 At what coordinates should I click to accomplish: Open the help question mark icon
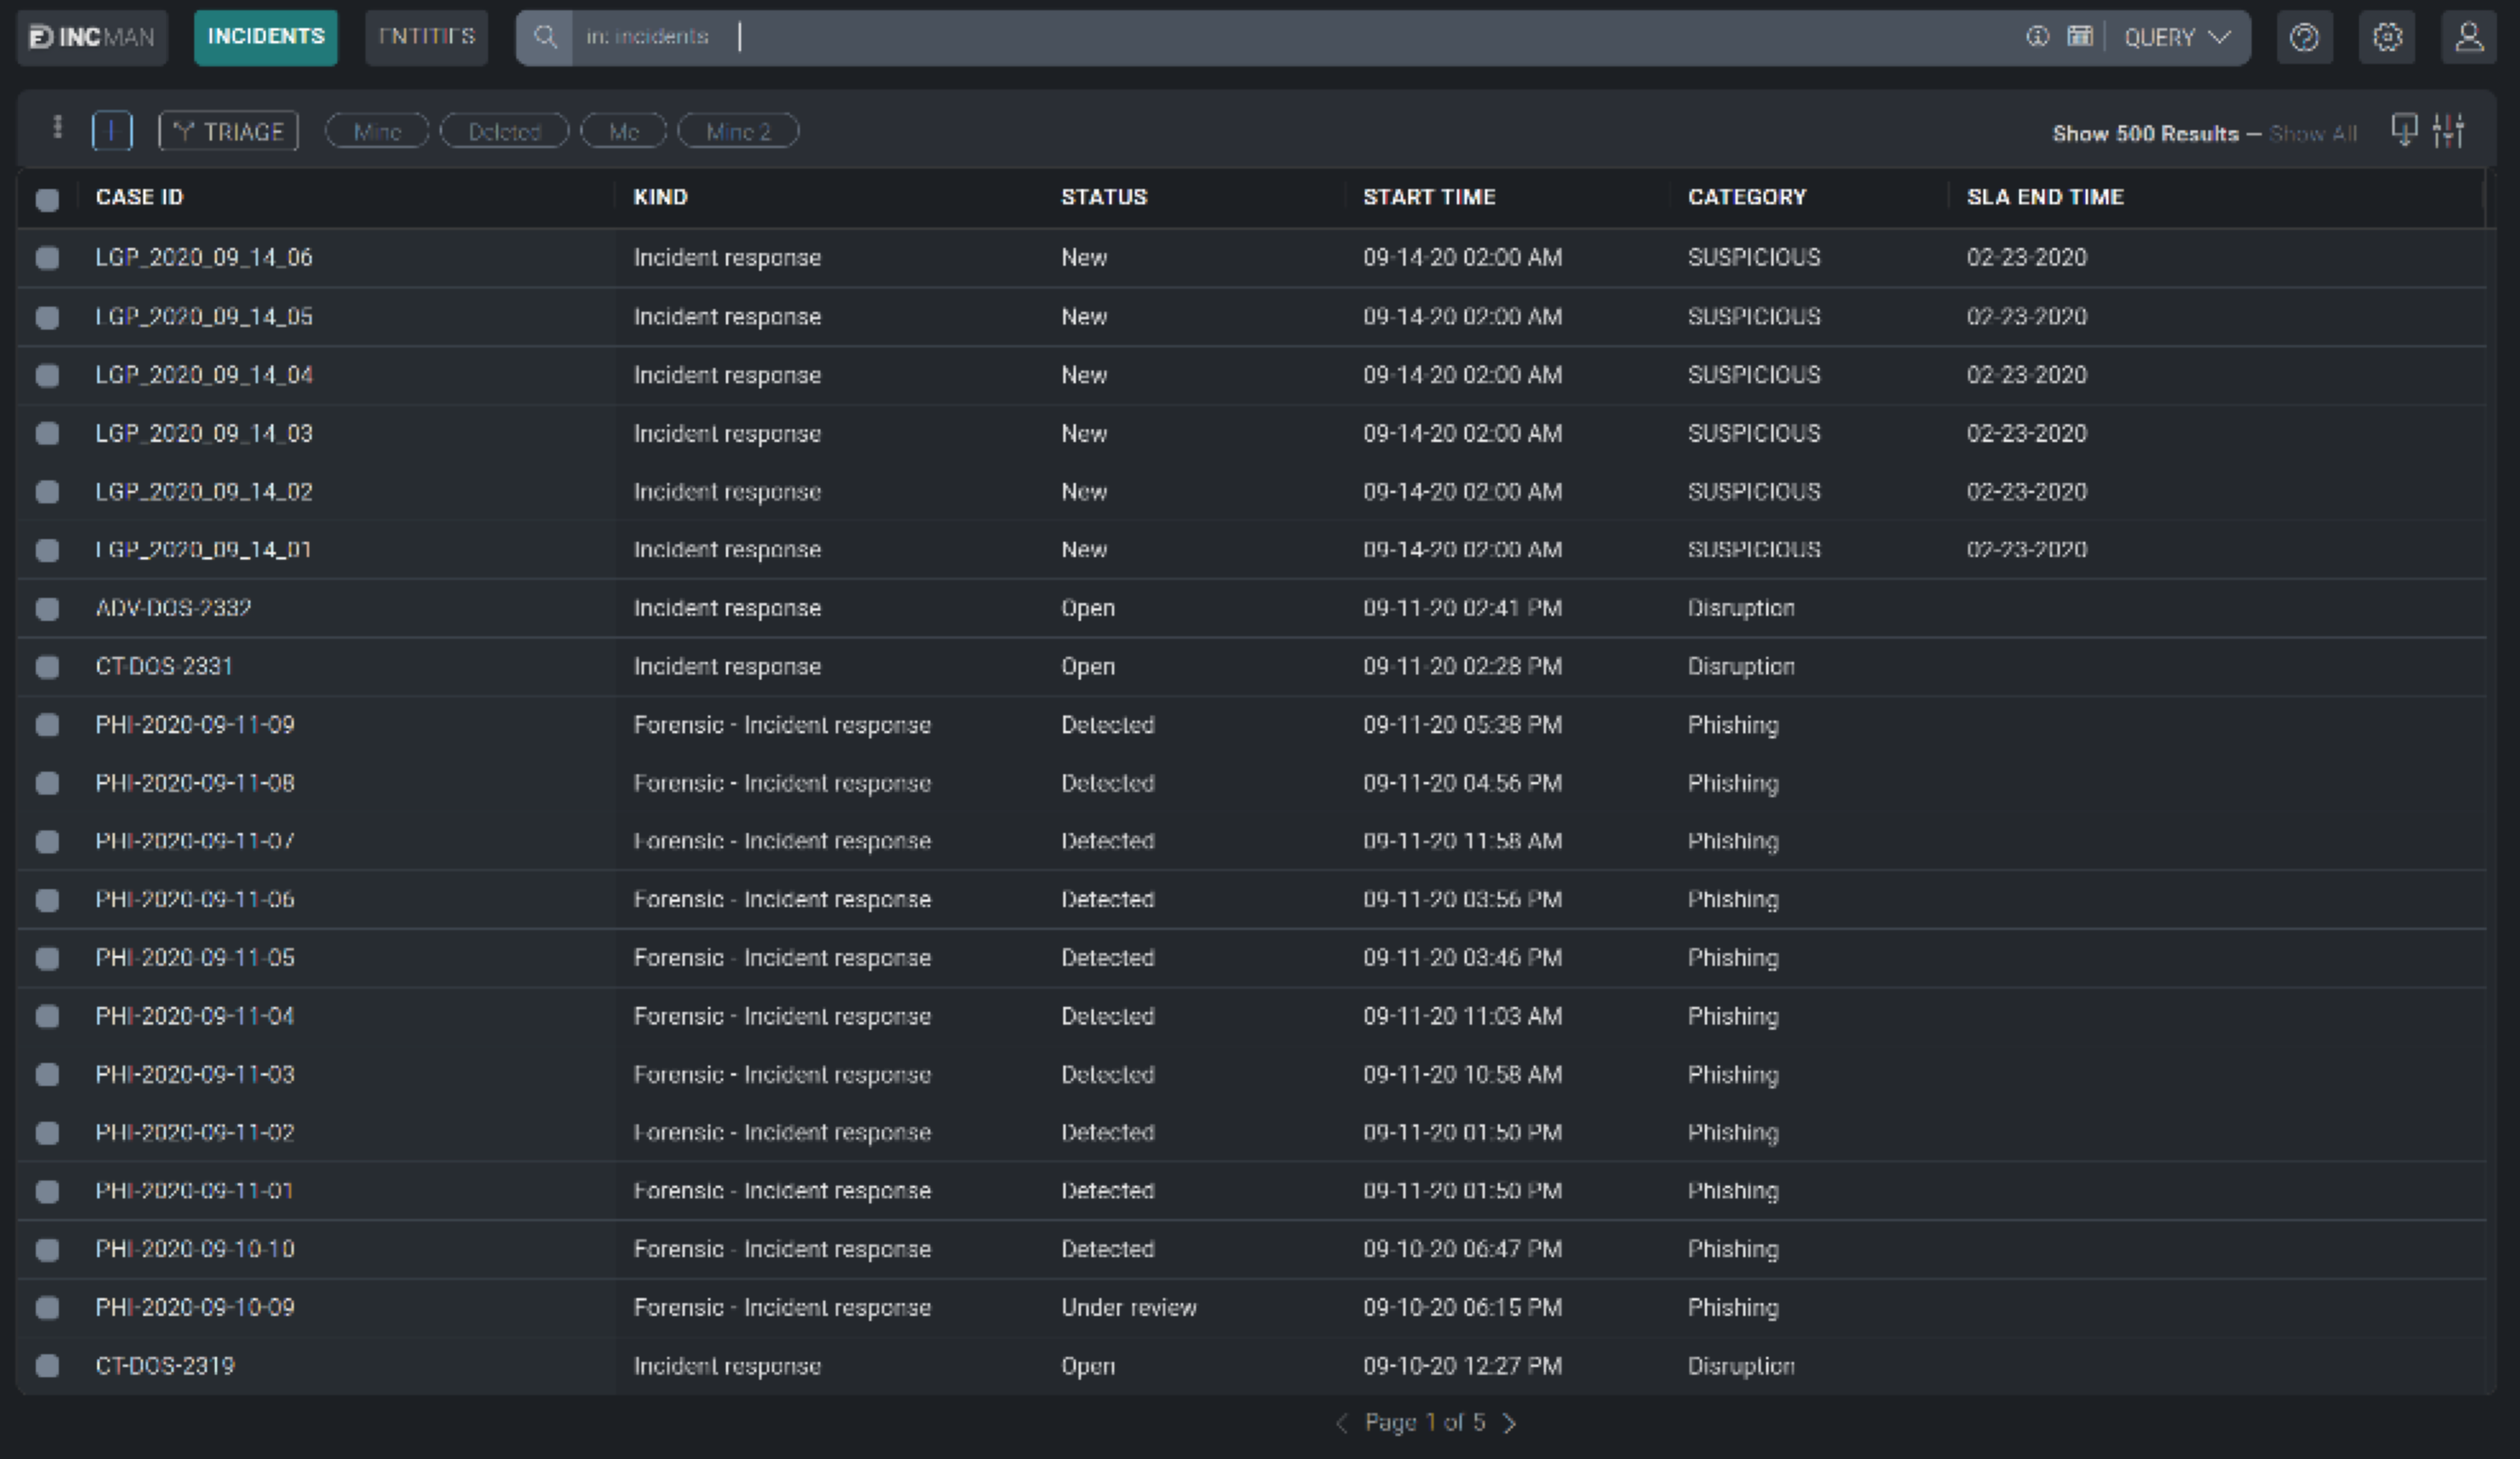[2304, 38]
